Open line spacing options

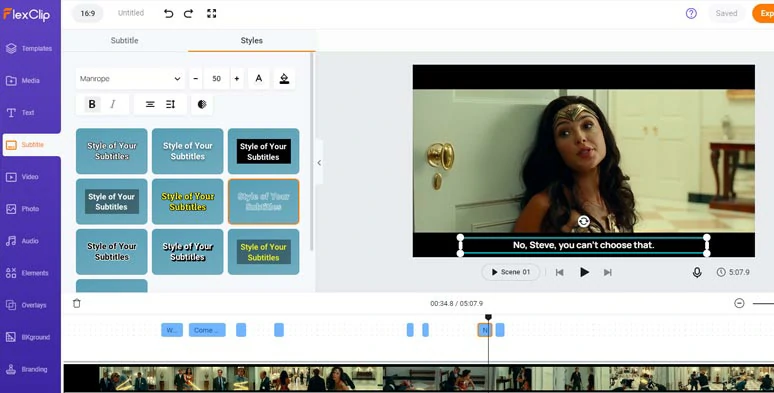[x=170, y=104]
